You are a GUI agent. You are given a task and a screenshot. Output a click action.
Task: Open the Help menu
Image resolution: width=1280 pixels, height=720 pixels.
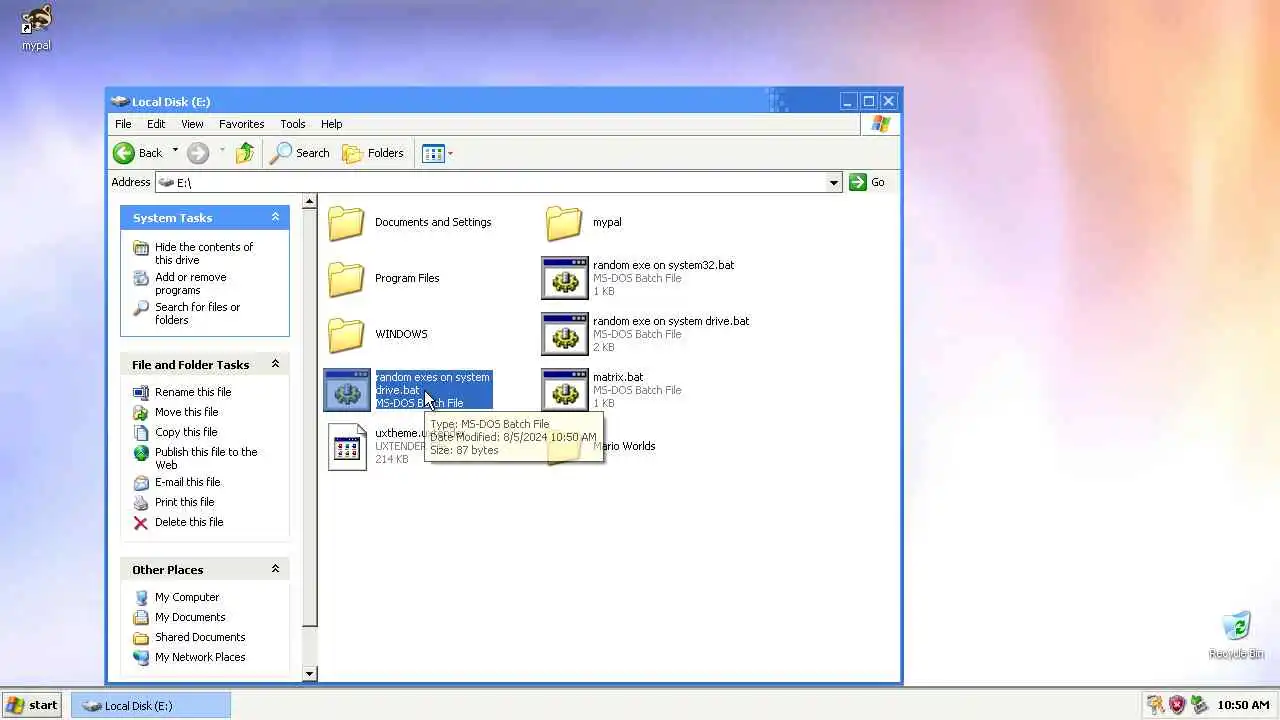click(331, 124)
